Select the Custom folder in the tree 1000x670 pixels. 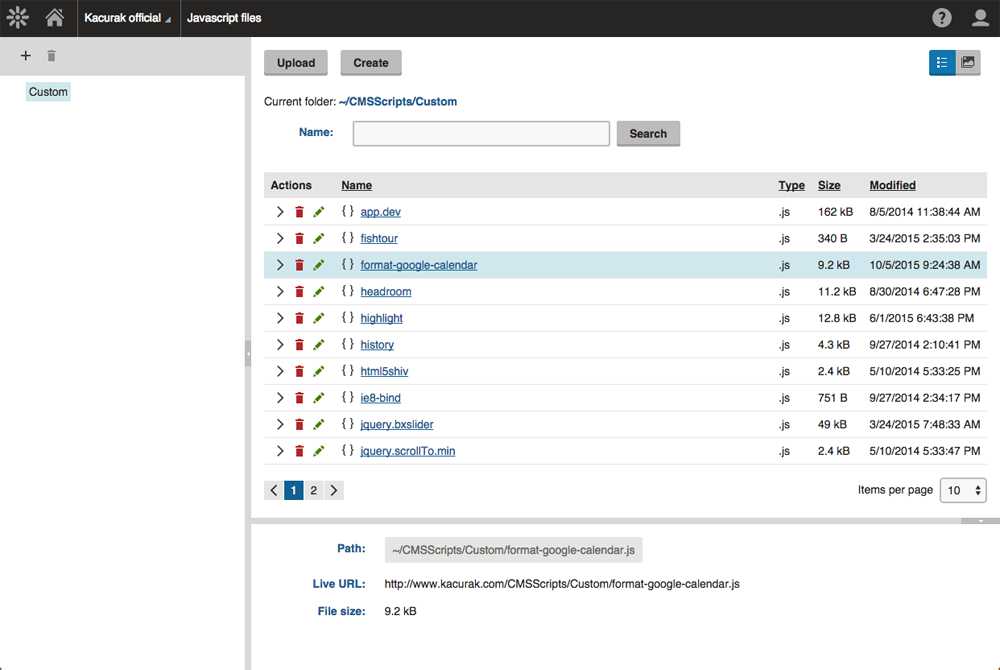(48, 92)
